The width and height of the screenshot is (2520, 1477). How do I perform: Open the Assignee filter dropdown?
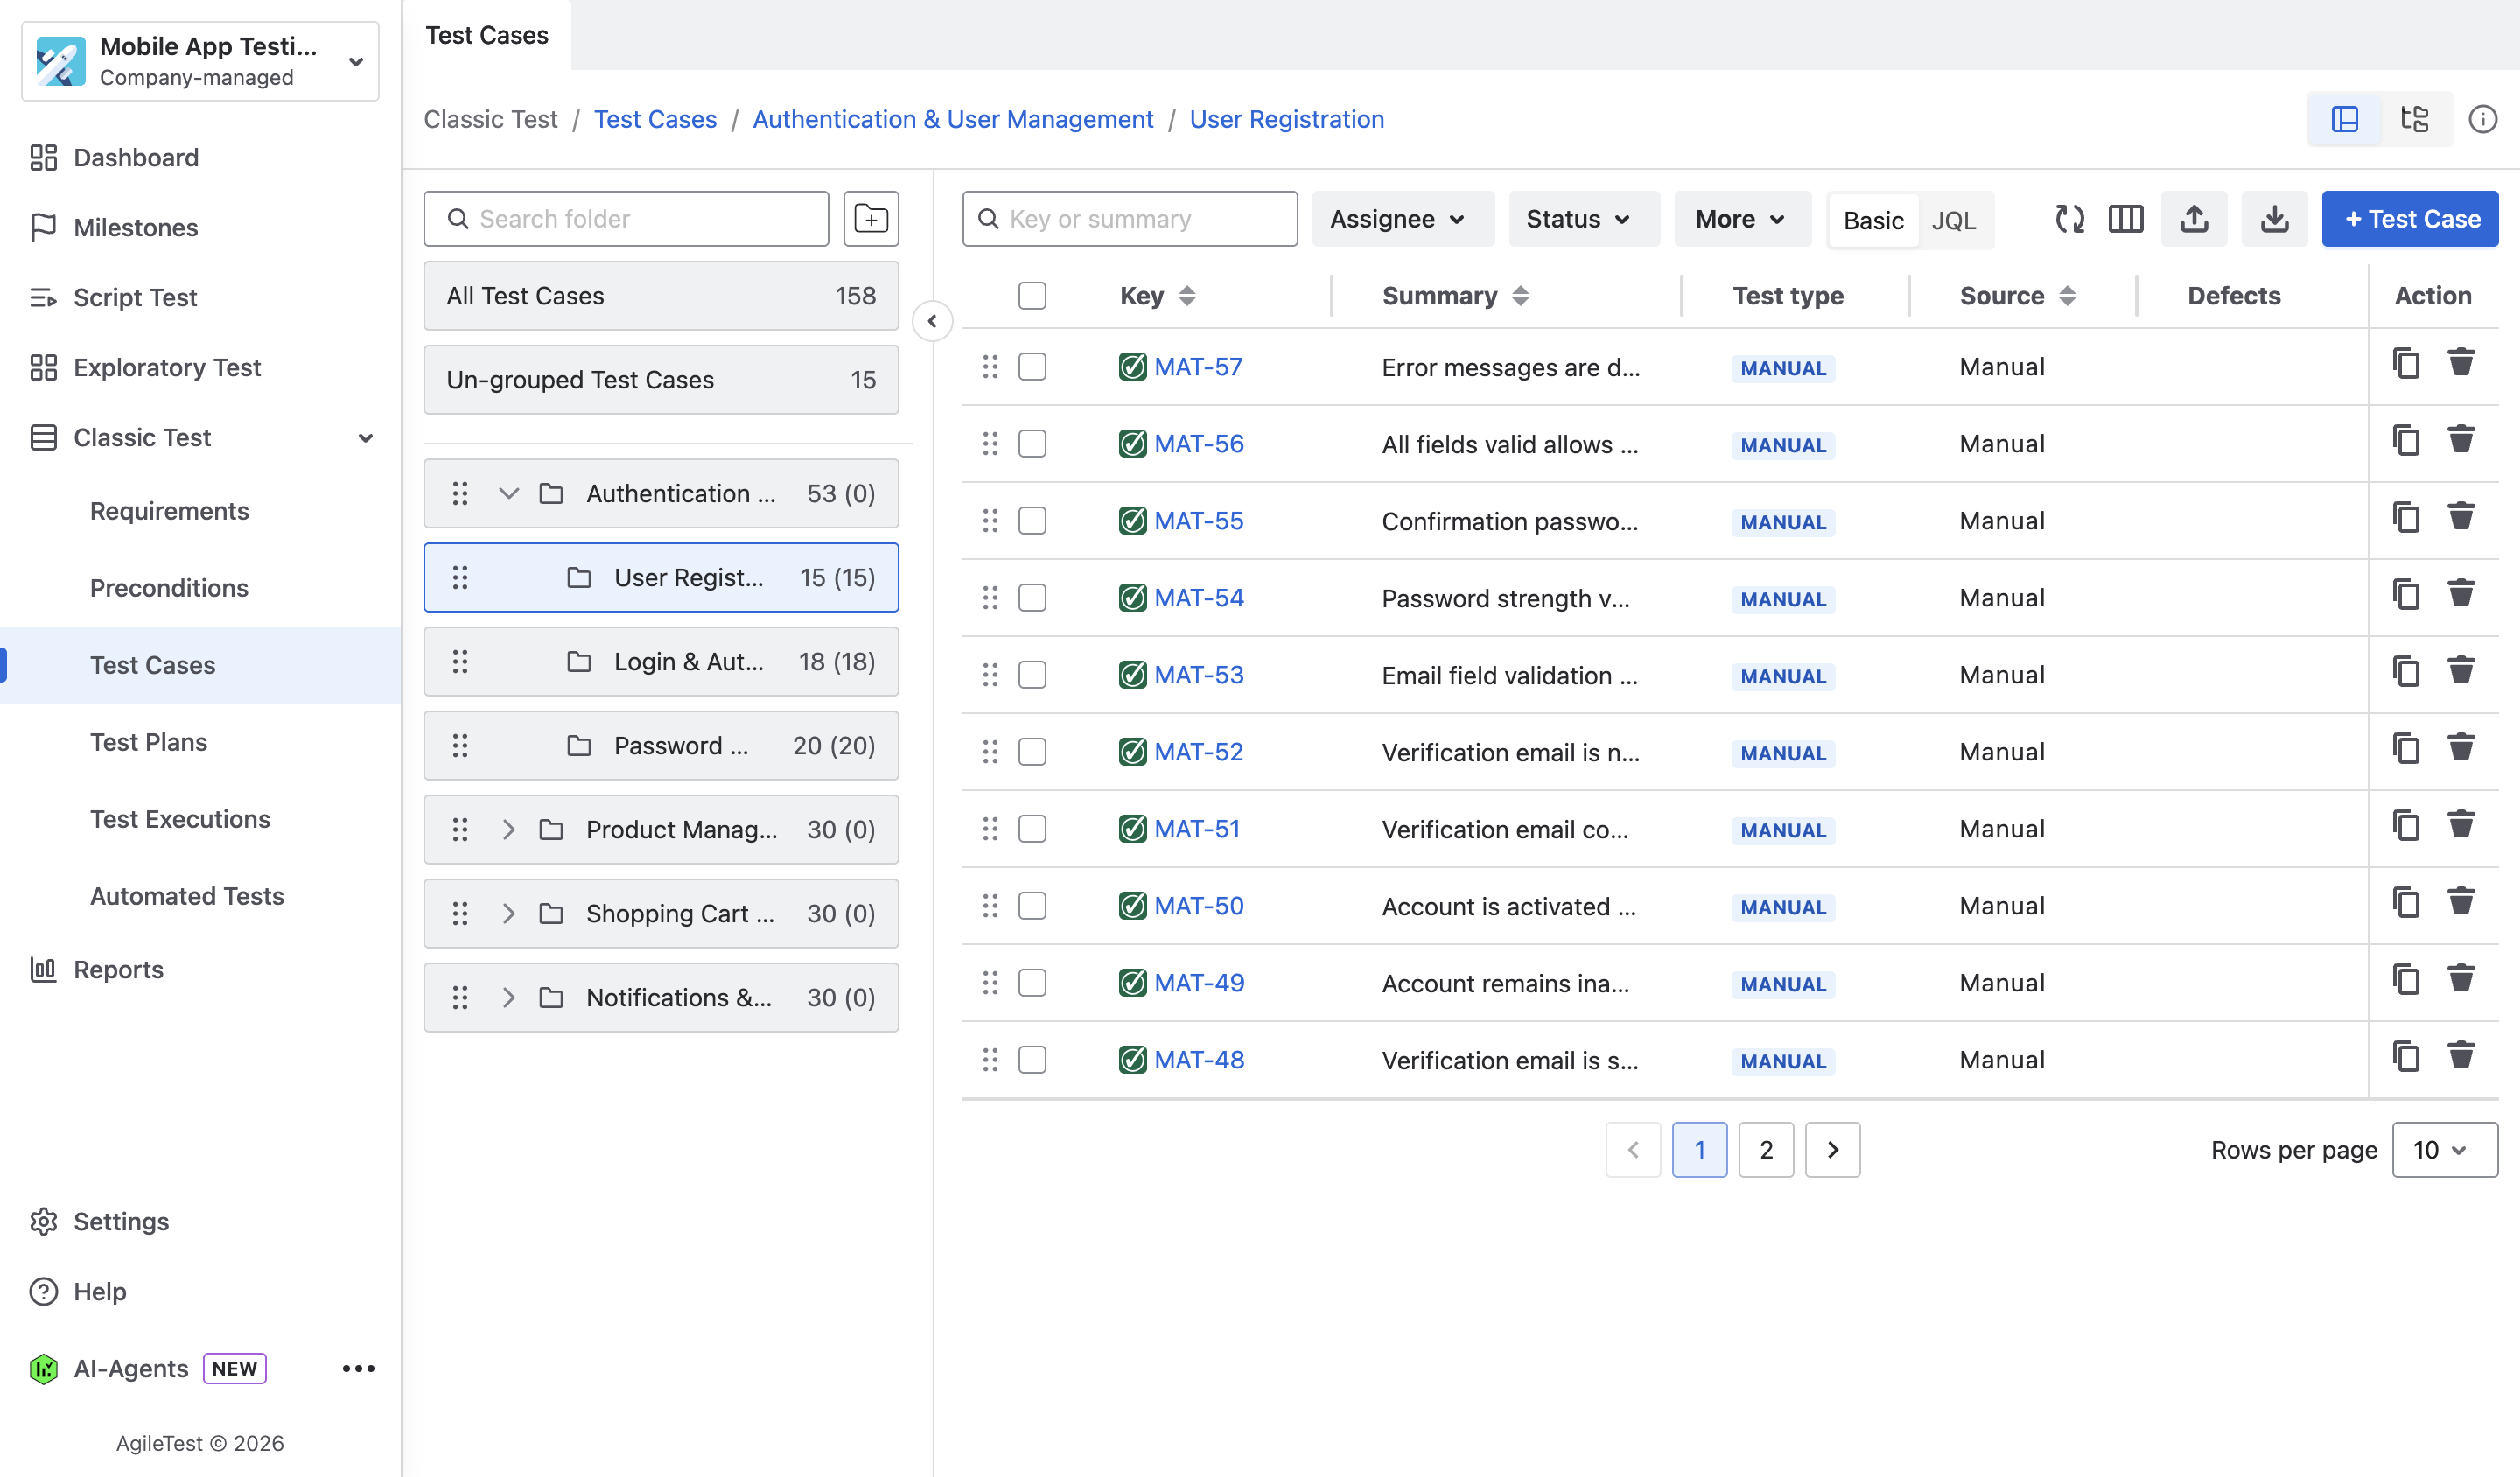click(x=1401, y=218)
